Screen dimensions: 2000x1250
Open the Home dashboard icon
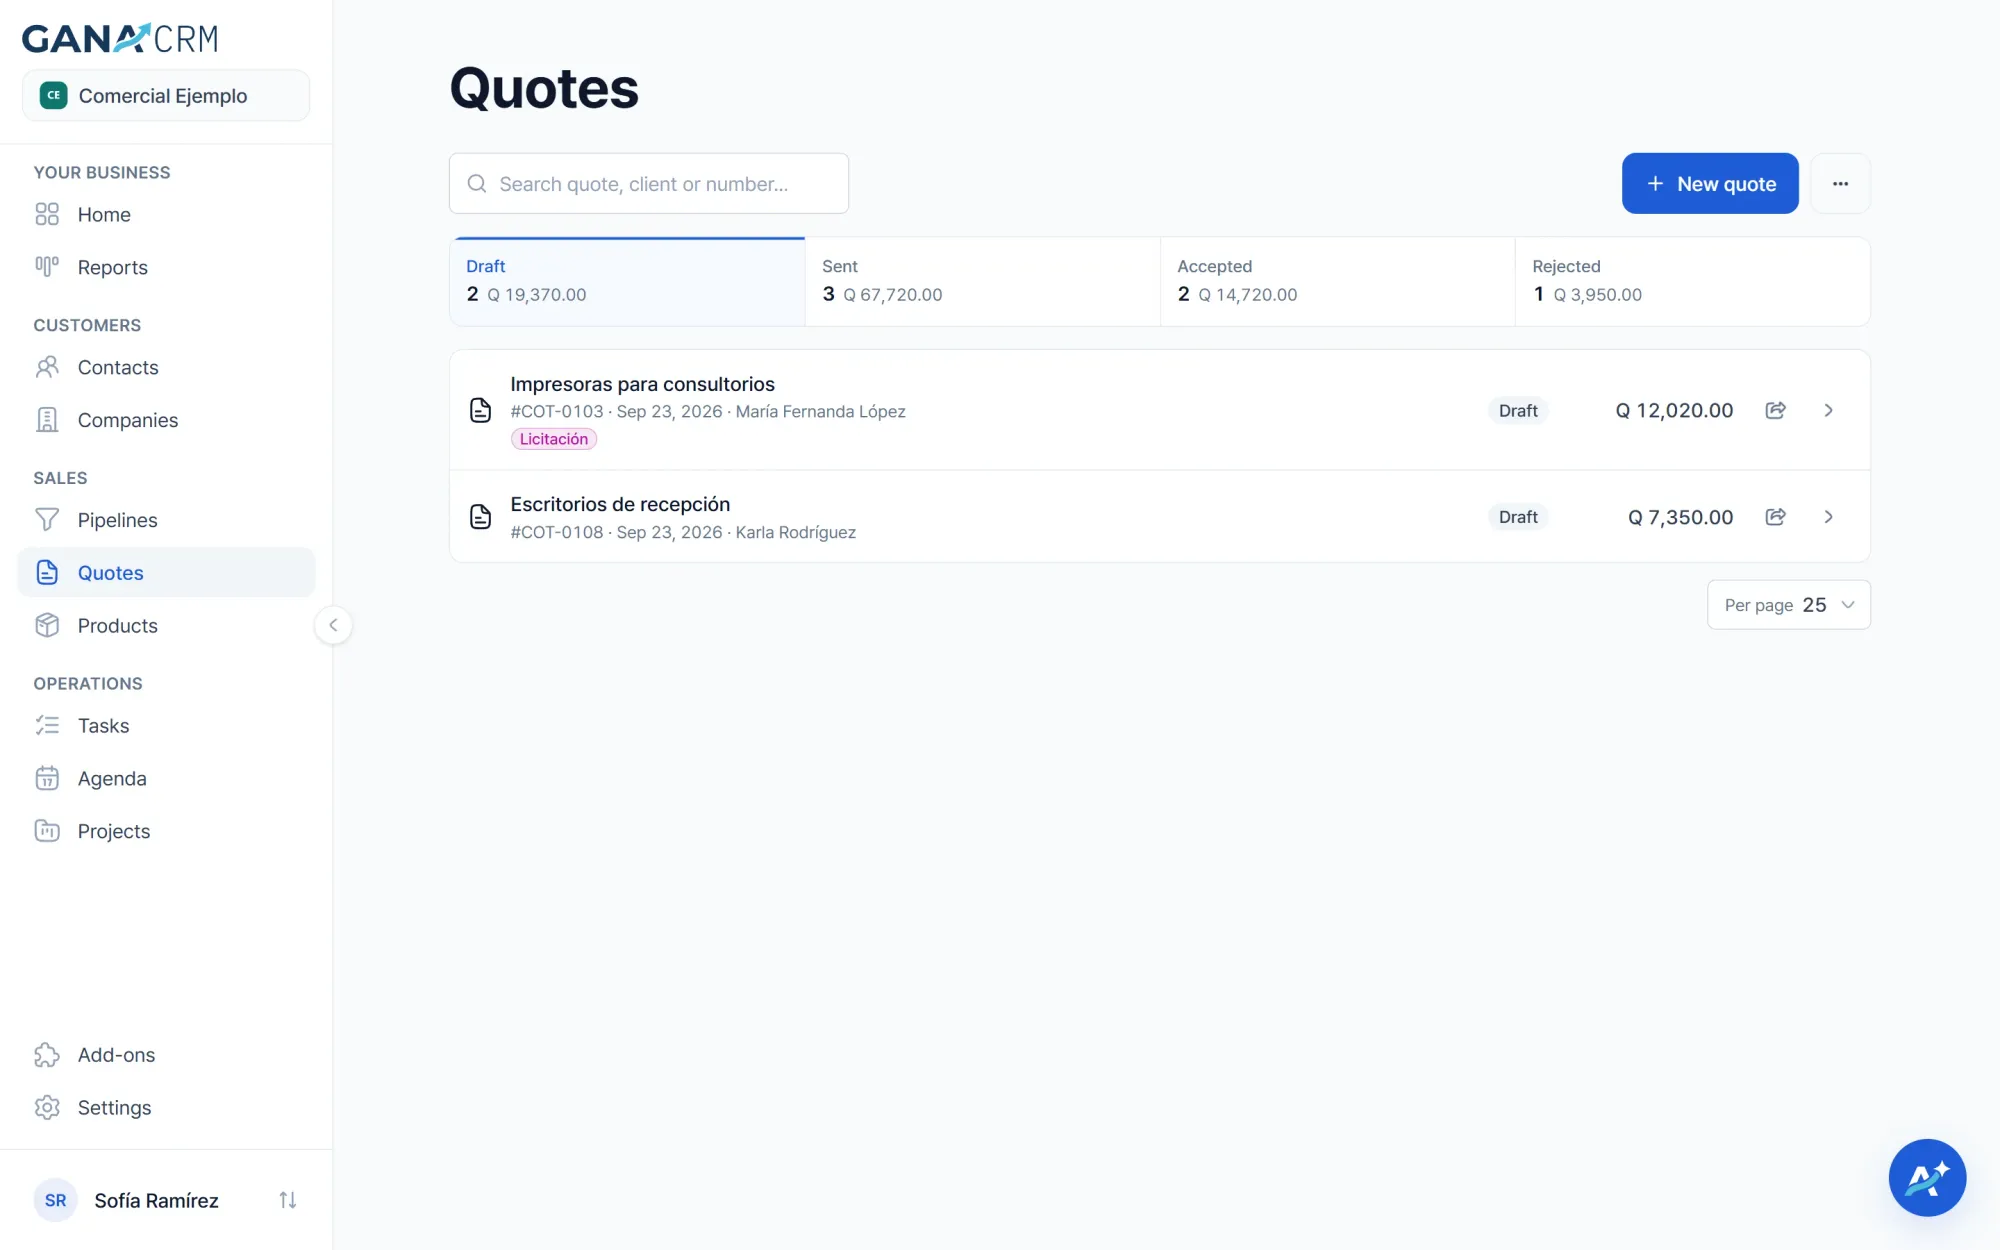tap(47, 214)
